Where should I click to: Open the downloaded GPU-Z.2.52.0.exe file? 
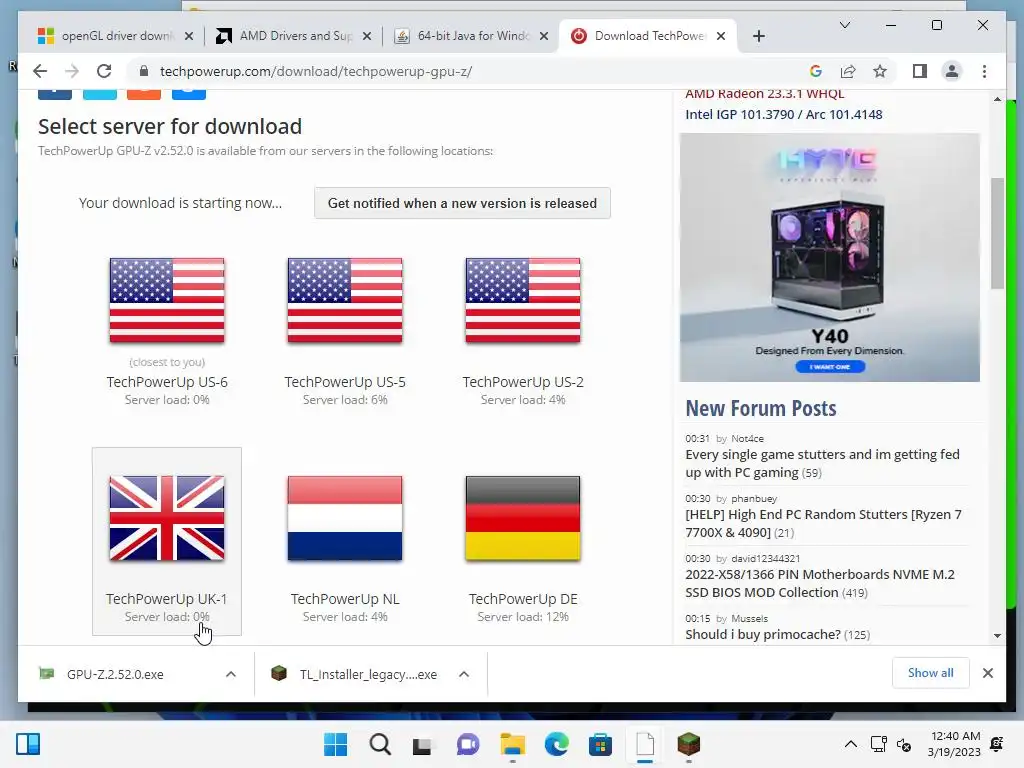(x=115, y=674)
